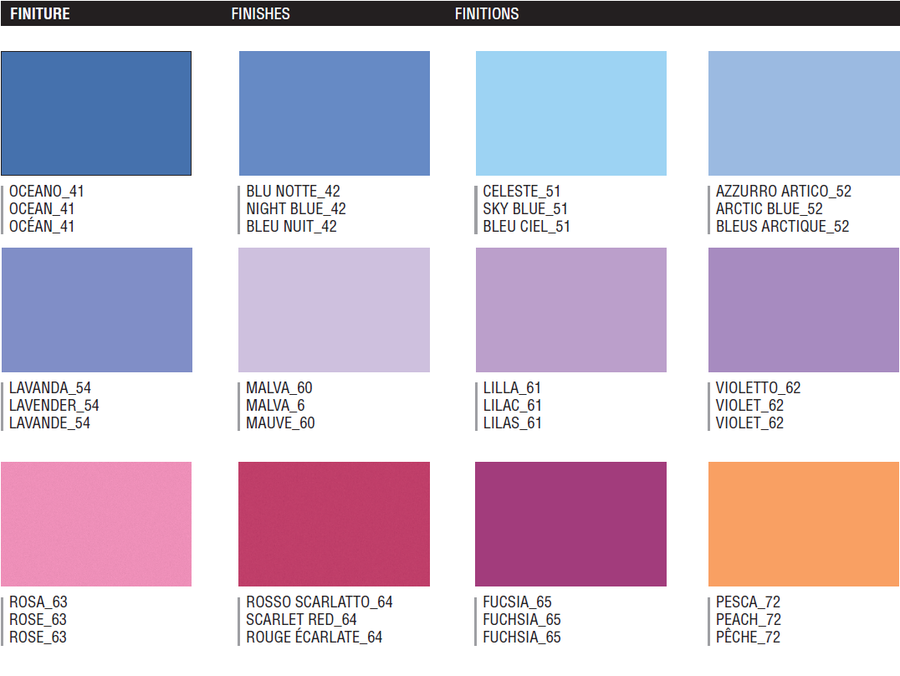Click the SKY BLUE_51 label

coord(525,209)
